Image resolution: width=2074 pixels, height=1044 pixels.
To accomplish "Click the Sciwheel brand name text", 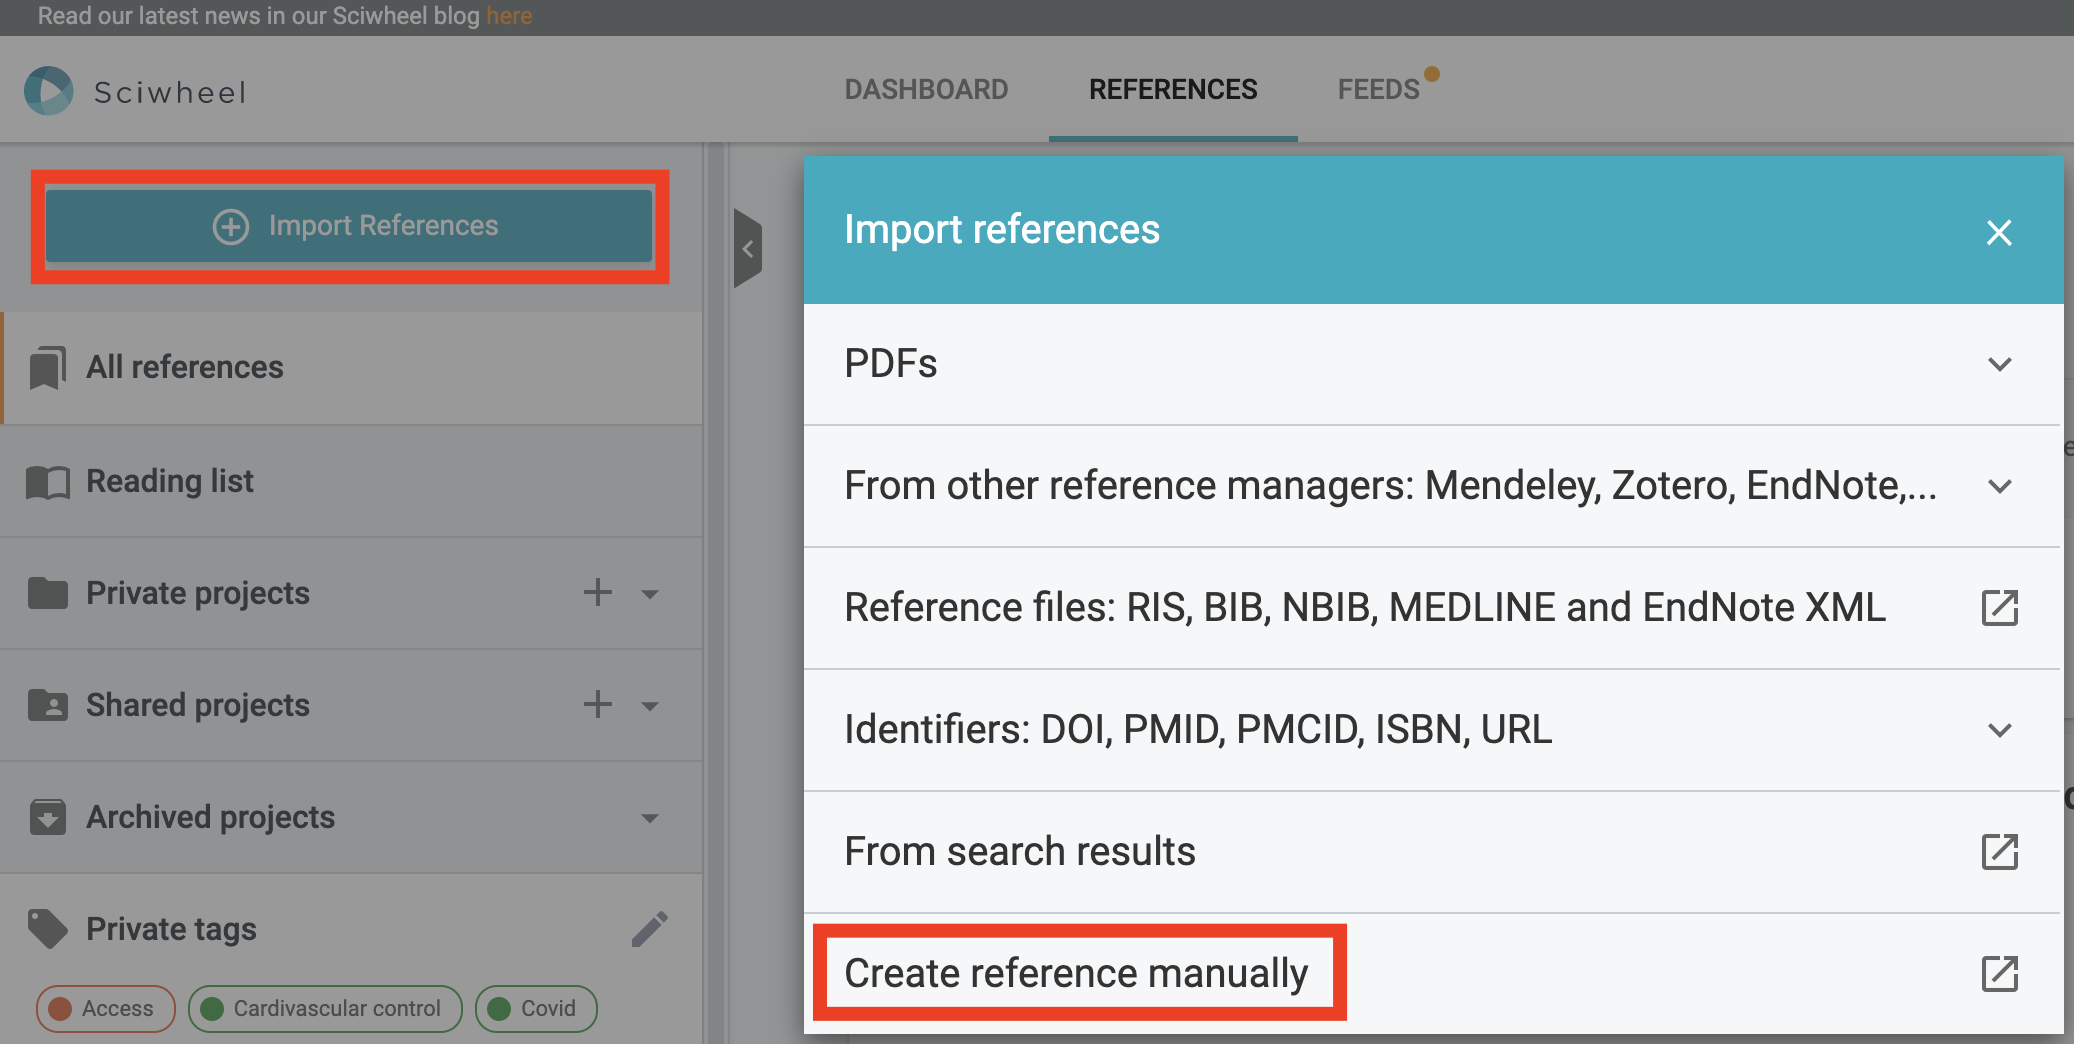I will [170, 92].
